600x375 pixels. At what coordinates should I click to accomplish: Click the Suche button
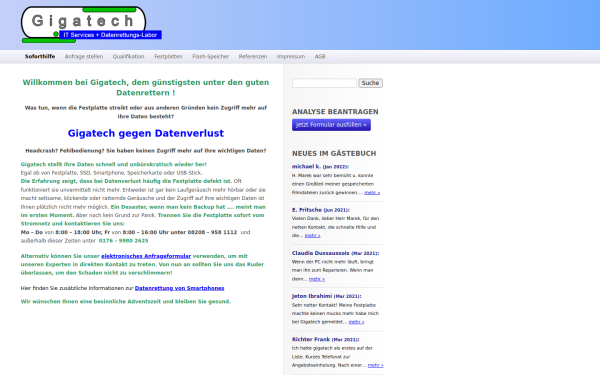tap(370, 83)
